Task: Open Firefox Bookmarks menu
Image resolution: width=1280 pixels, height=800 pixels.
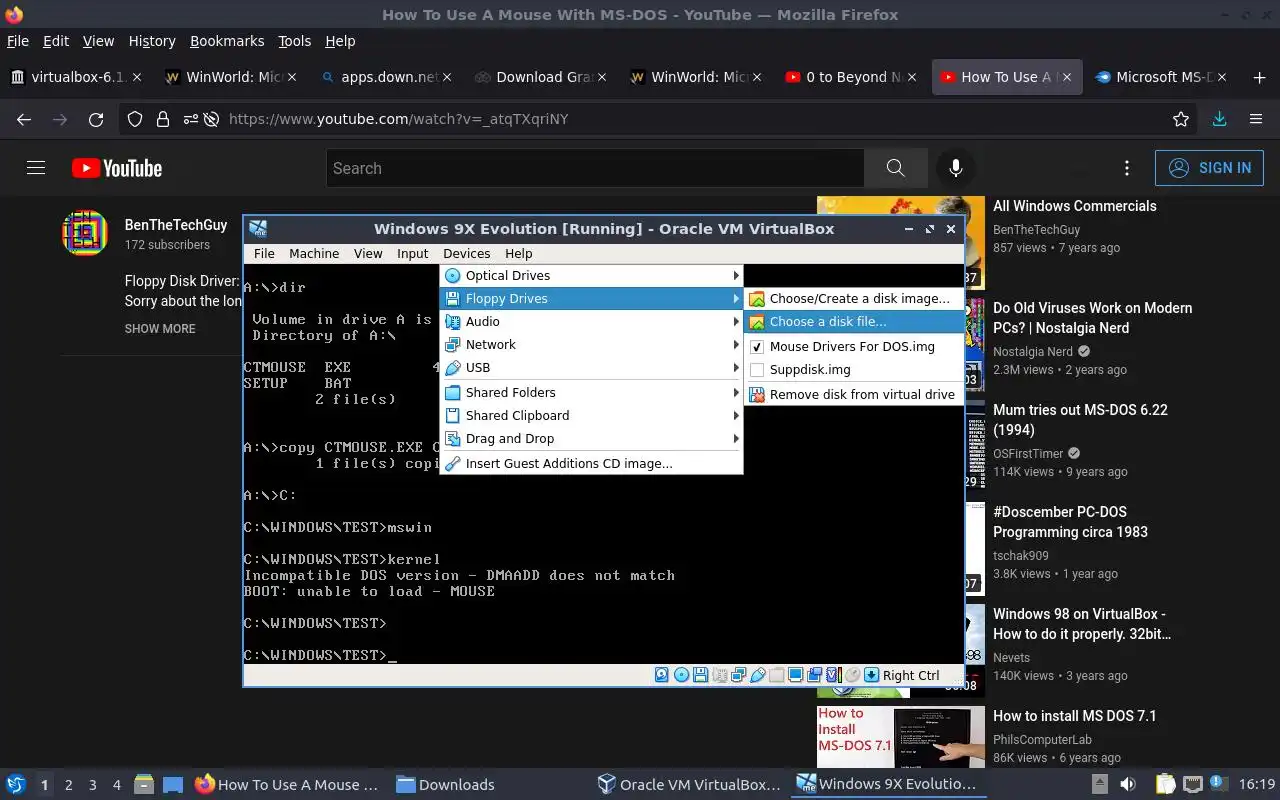Action: [x=227, y=41]
